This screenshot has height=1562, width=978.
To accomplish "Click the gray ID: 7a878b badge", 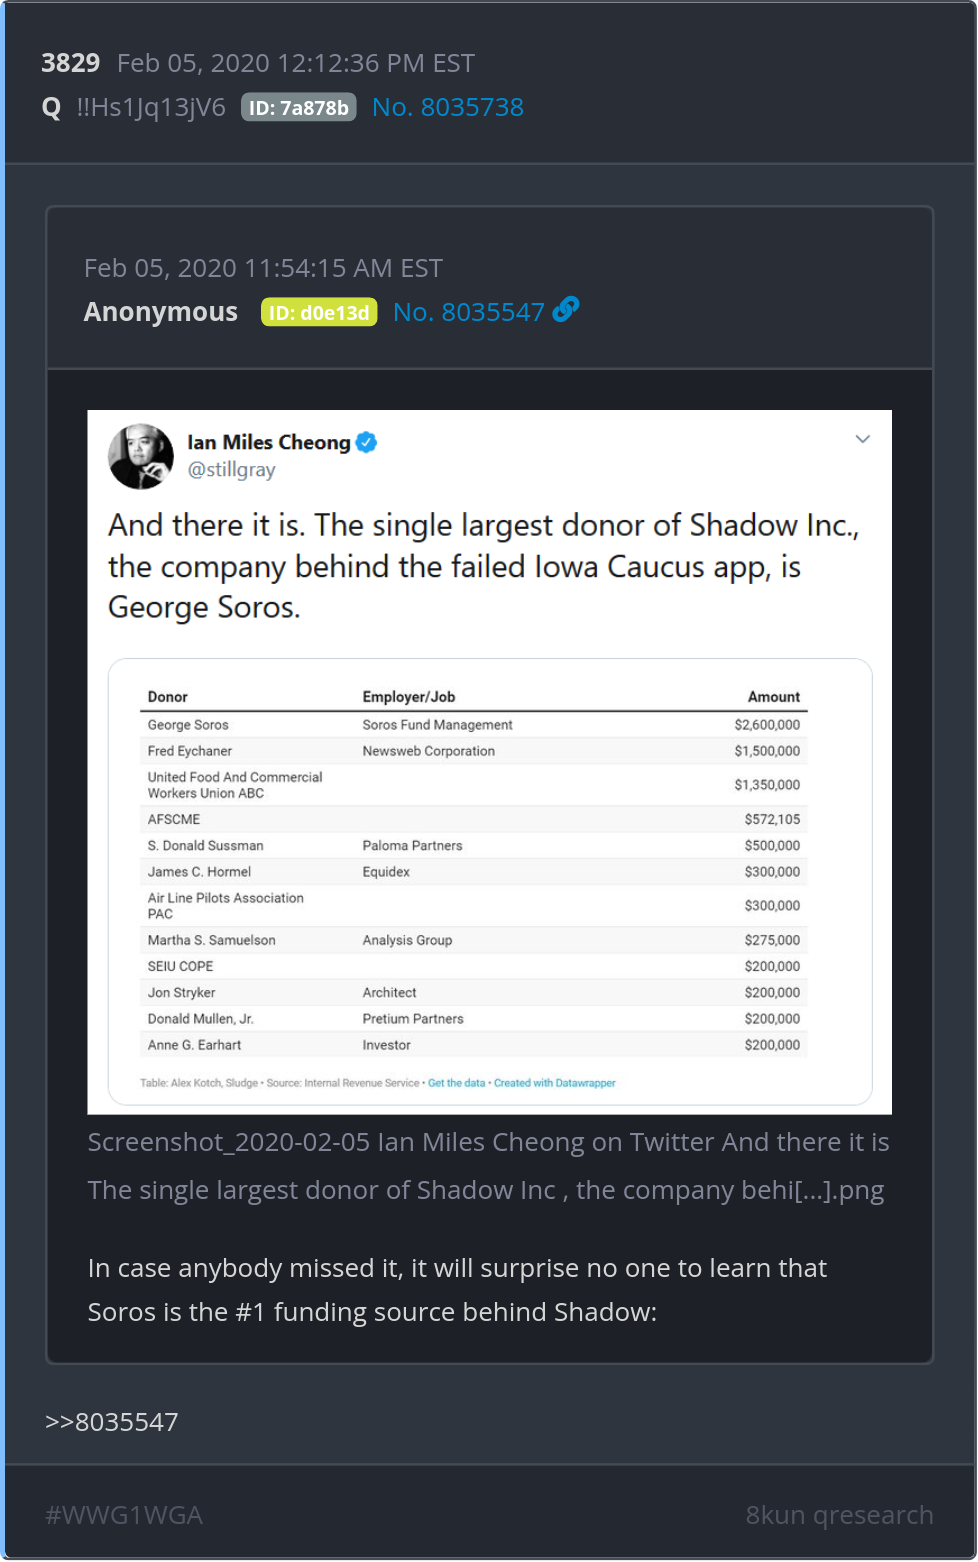I will point(298,108).
